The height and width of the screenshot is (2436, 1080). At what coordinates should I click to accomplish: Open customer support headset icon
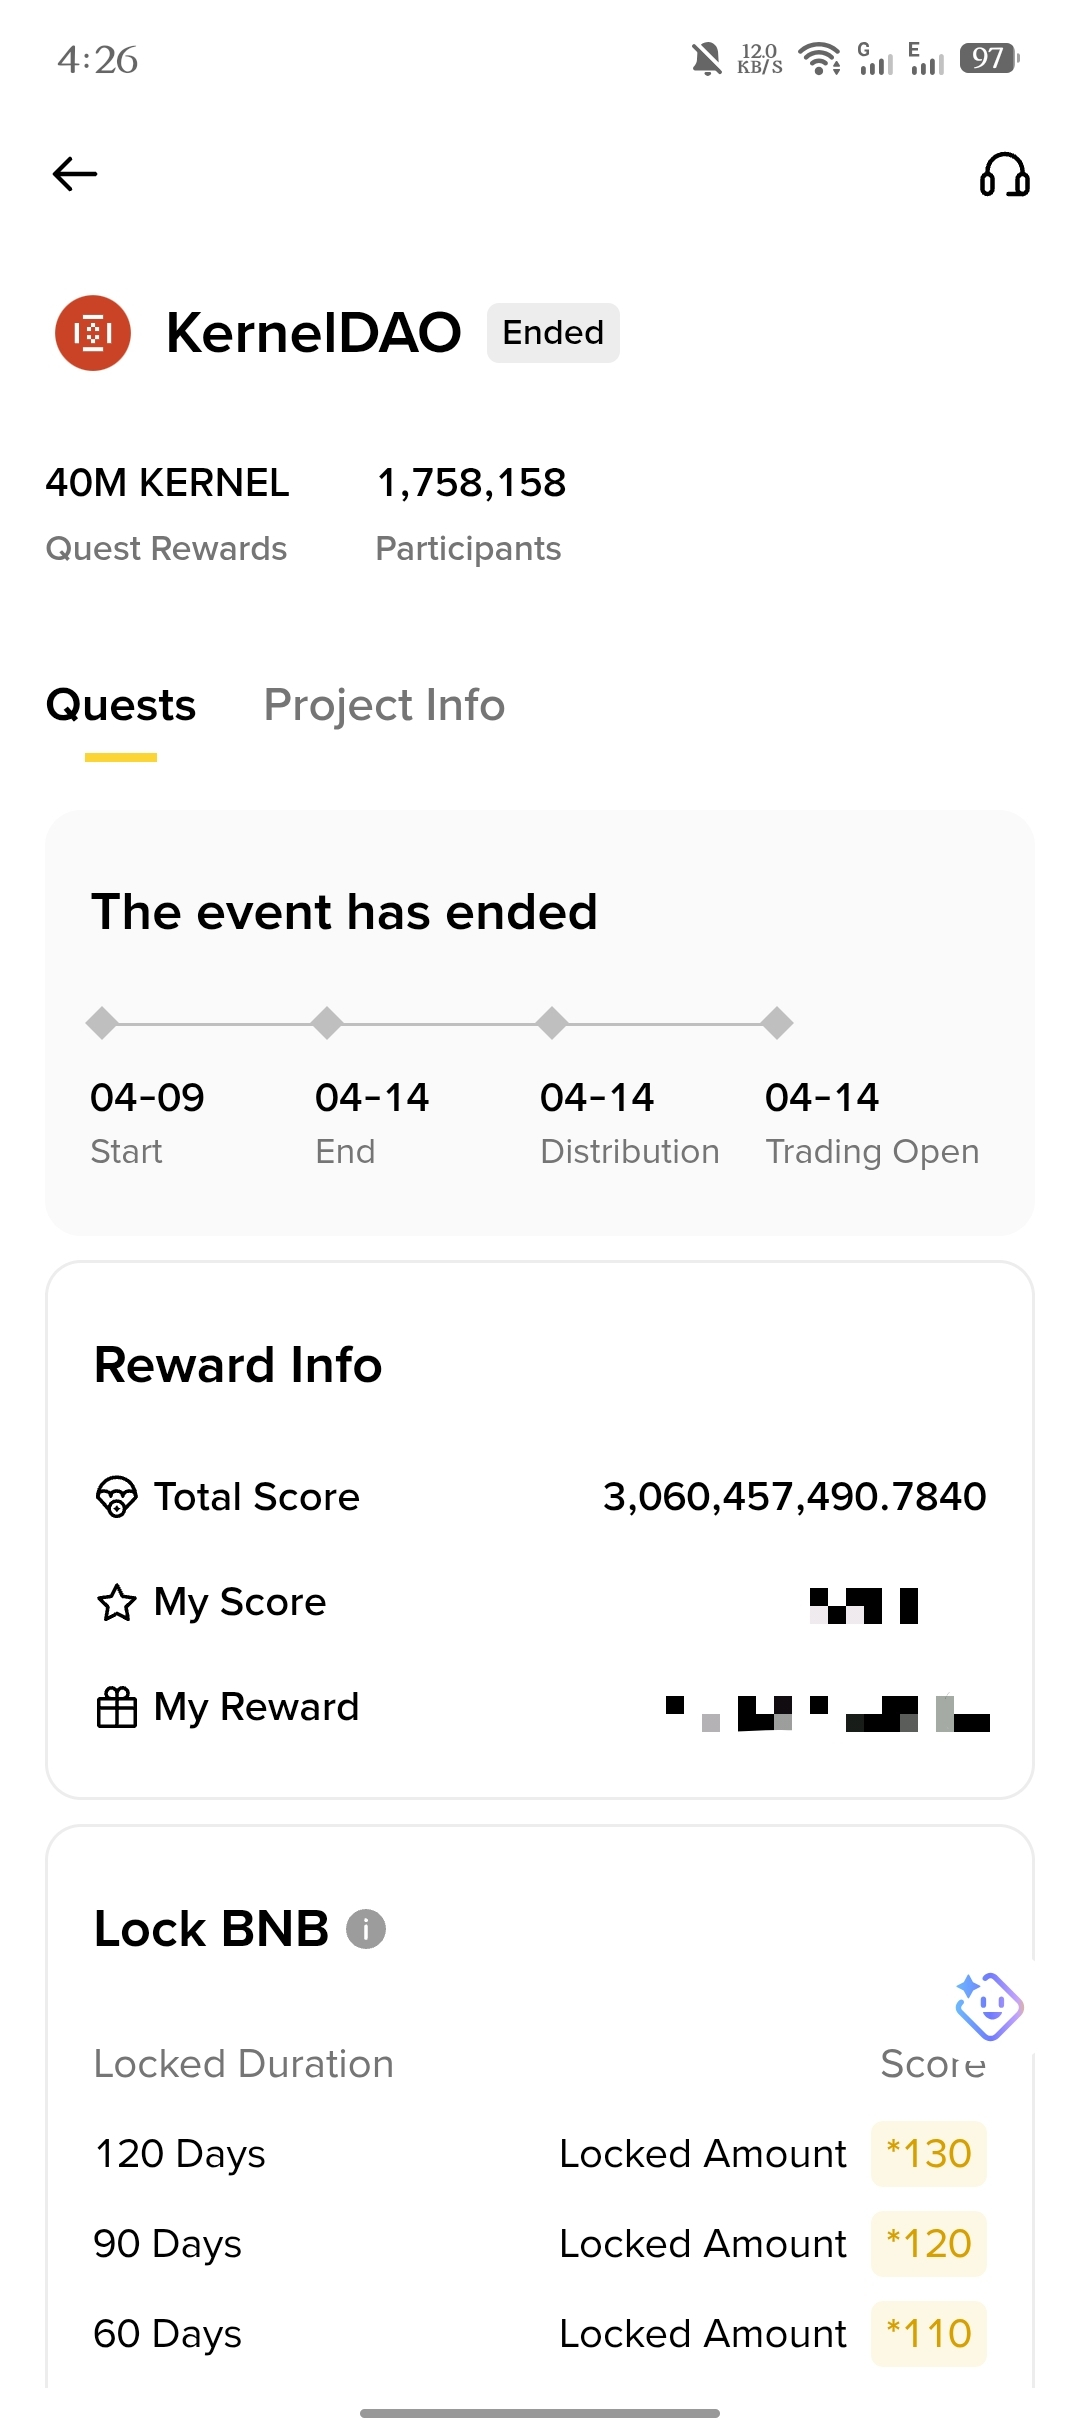[x=1004, y=174]
